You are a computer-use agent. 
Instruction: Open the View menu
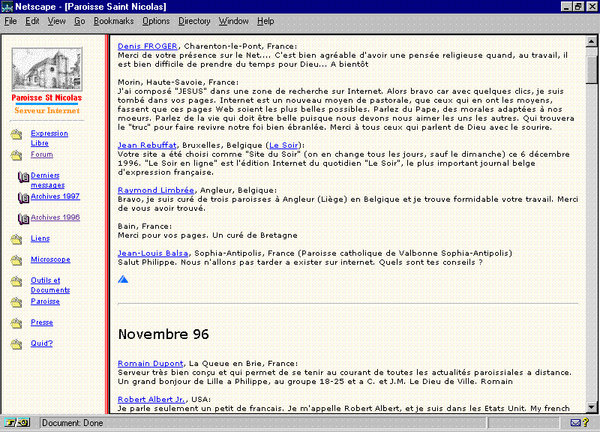(57, 21)
